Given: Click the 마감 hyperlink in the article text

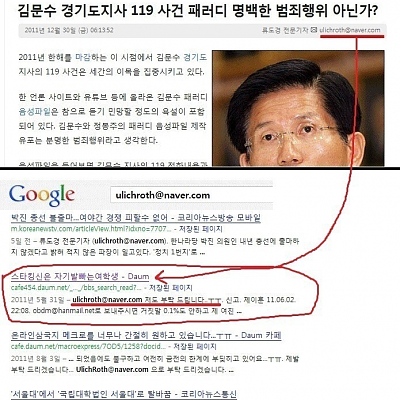Looking at the screenshot, I should pos(83,57).
